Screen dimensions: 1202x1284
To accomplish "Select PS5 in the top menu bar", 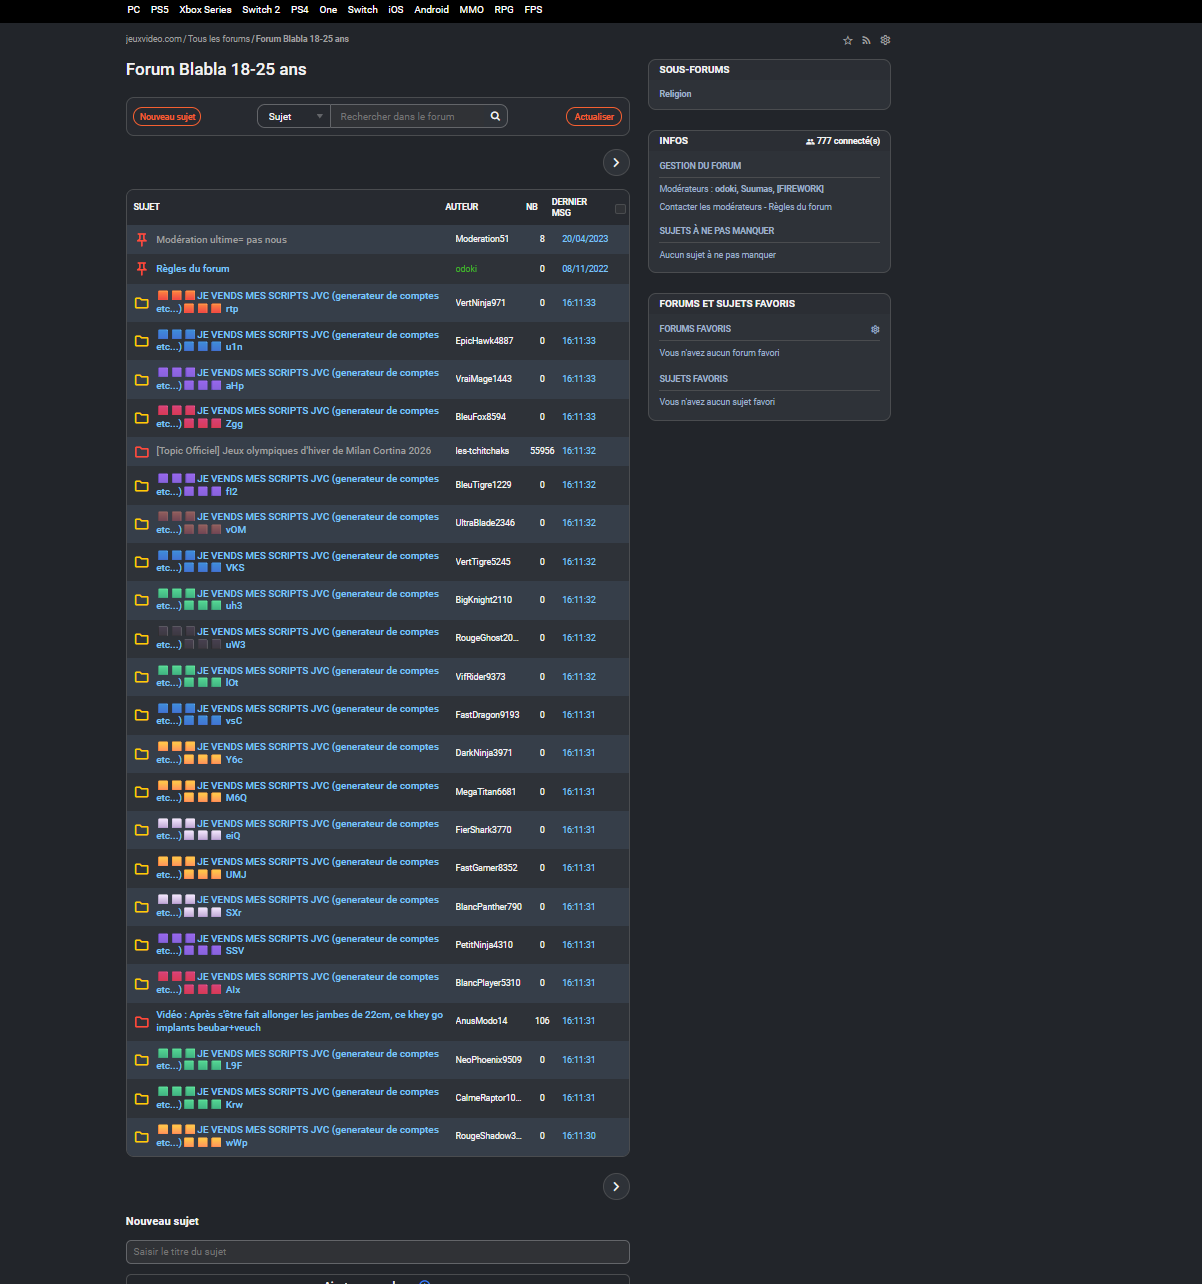I will point(160,10).
